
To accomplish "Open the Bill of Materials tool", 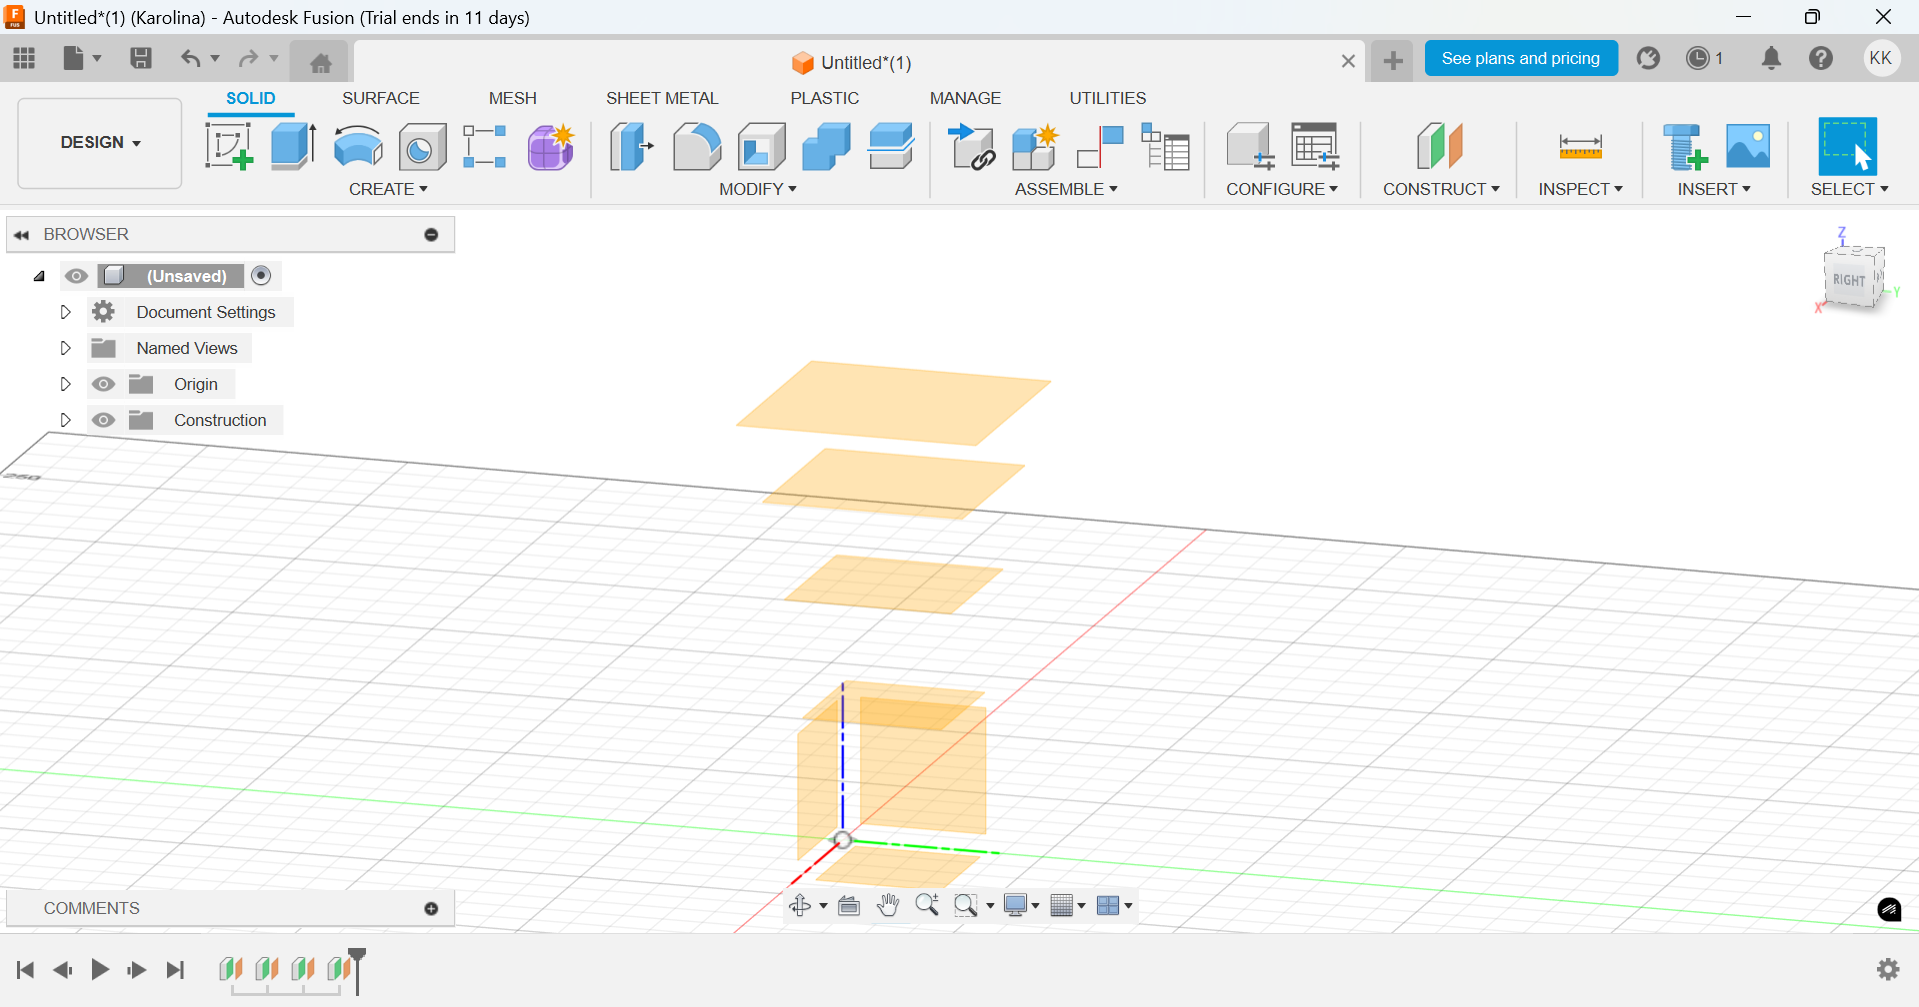I will click(x=1165, y=147).
